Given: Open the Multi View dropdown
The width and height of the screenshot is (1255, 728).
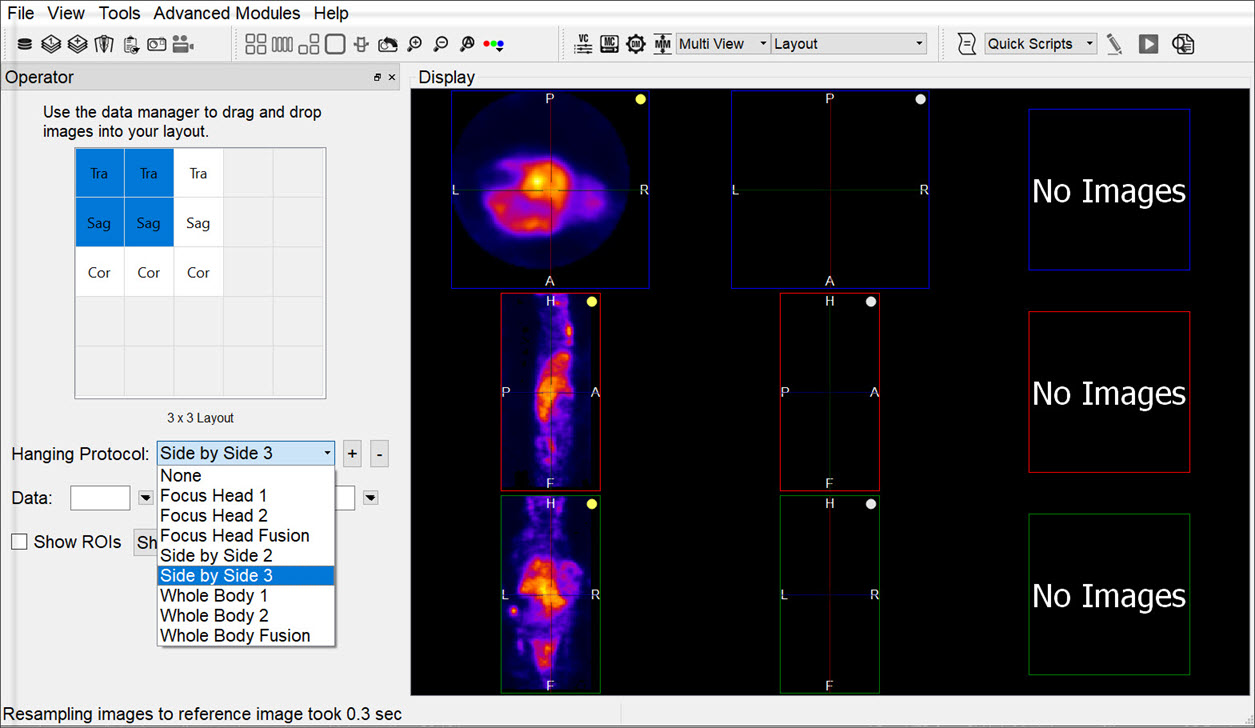Looking at the screenshot, I should (x=723, y=44).
